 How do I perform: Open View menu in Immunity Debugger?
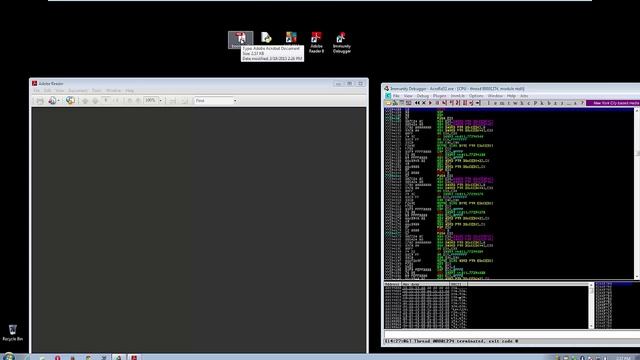click(x=408, y=96)
